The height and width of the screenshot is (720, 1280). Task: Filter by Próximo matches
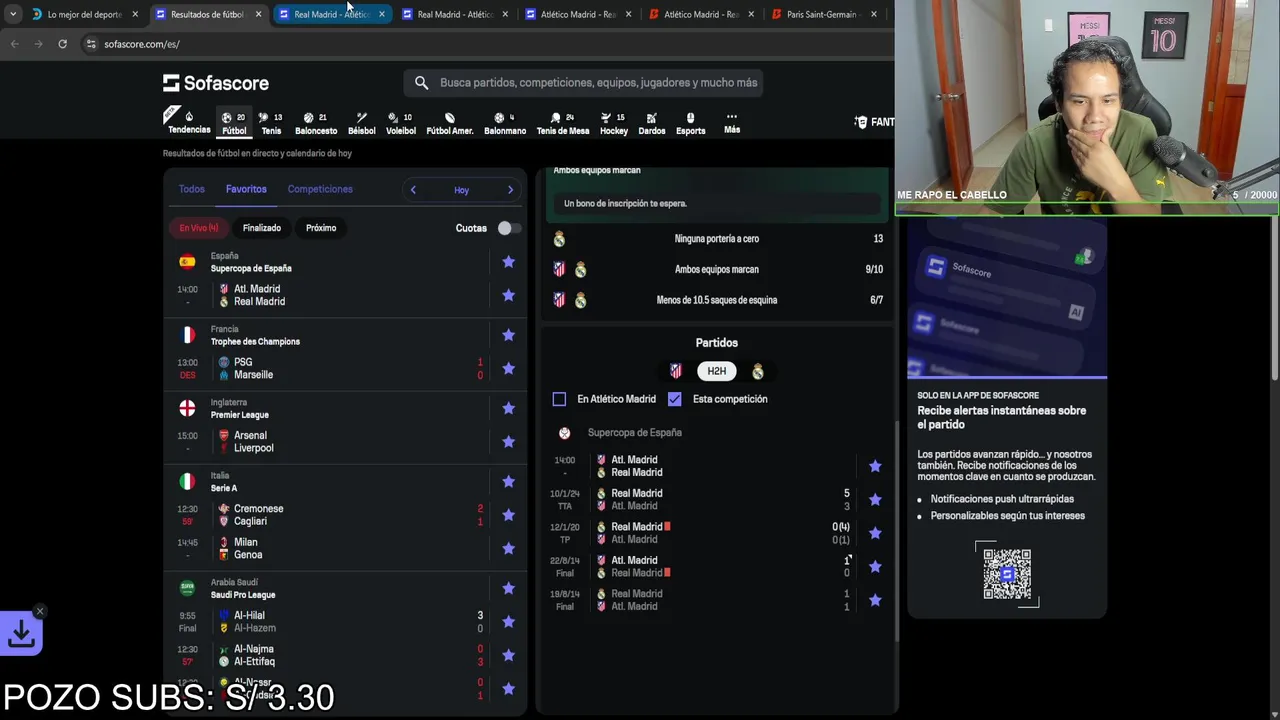click(321, 228)
